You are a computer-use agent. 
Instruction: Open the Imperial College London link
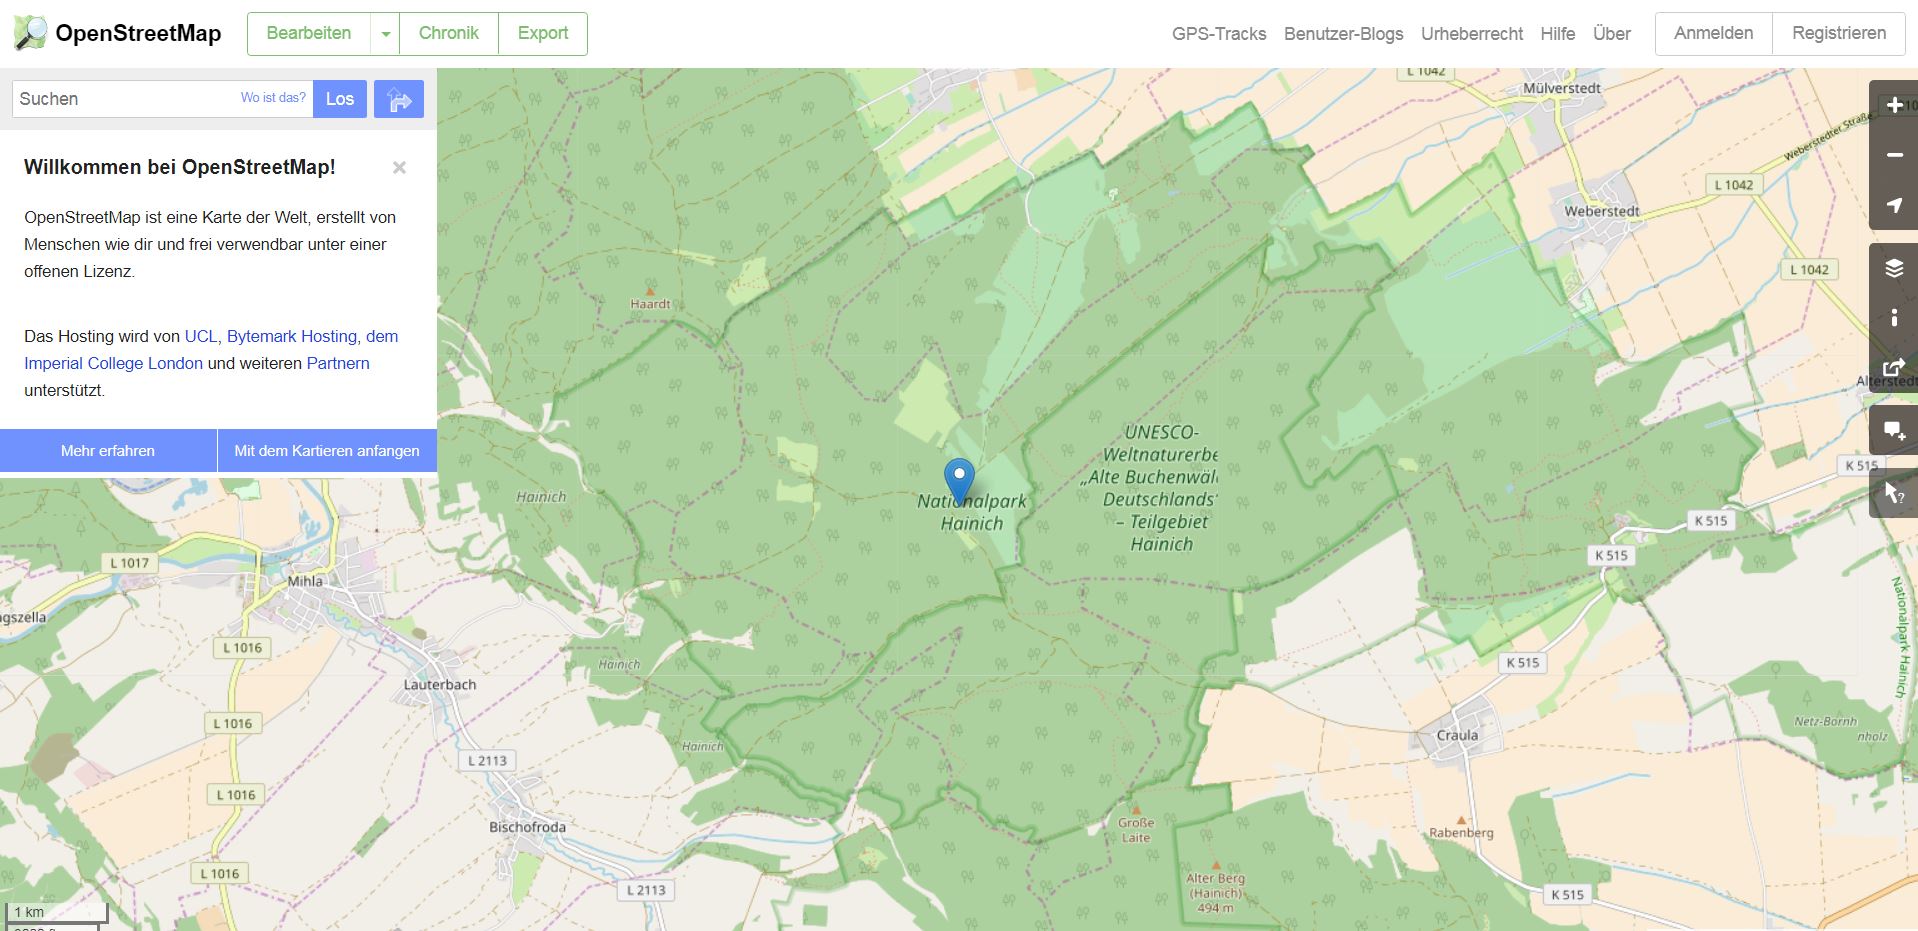(113, 363)
